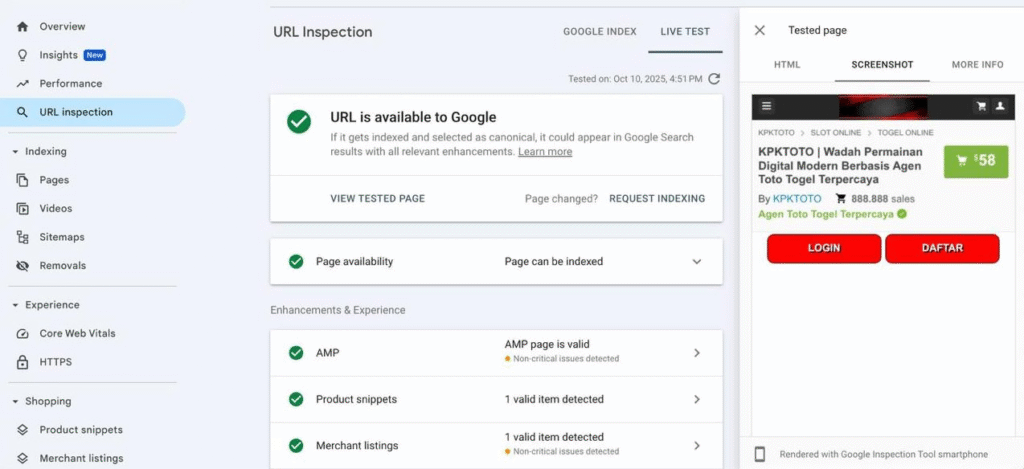Image resolution: width=1024 pixels, height=469 pixels.
Task: Click the Videos play icon
Action: click(x=22, y=209)
